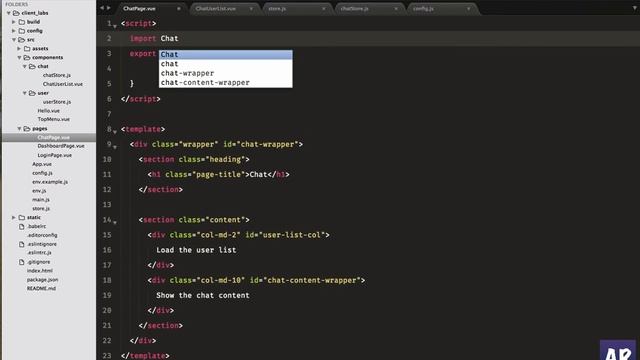Choose 'chat-content-wrapper' from autocomplete list
This screenshot has width=640, height=360.
pos(226,83)
